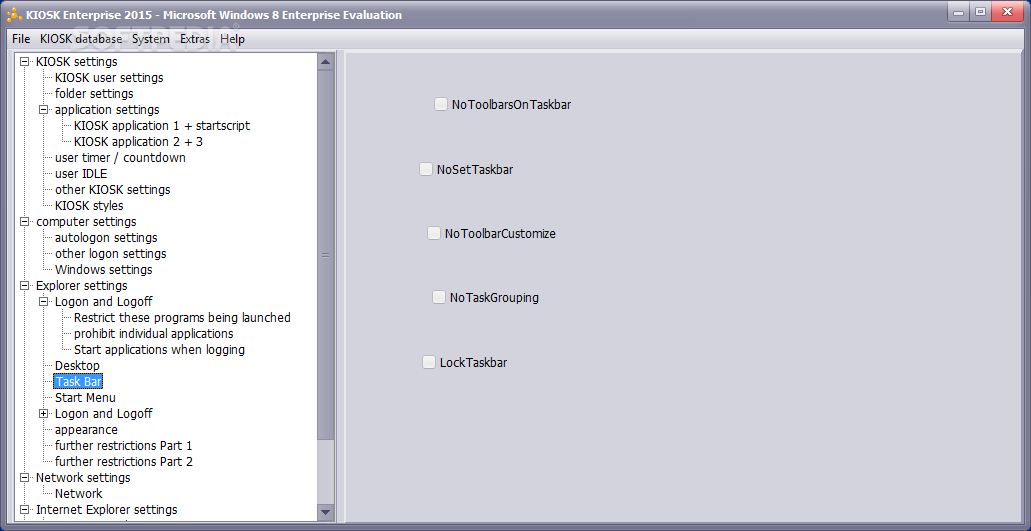Collapse the KIOSK settings tree node
The width and height of the screenshot is (1031, 531).
pyautogui.click(x=25, y=62)
